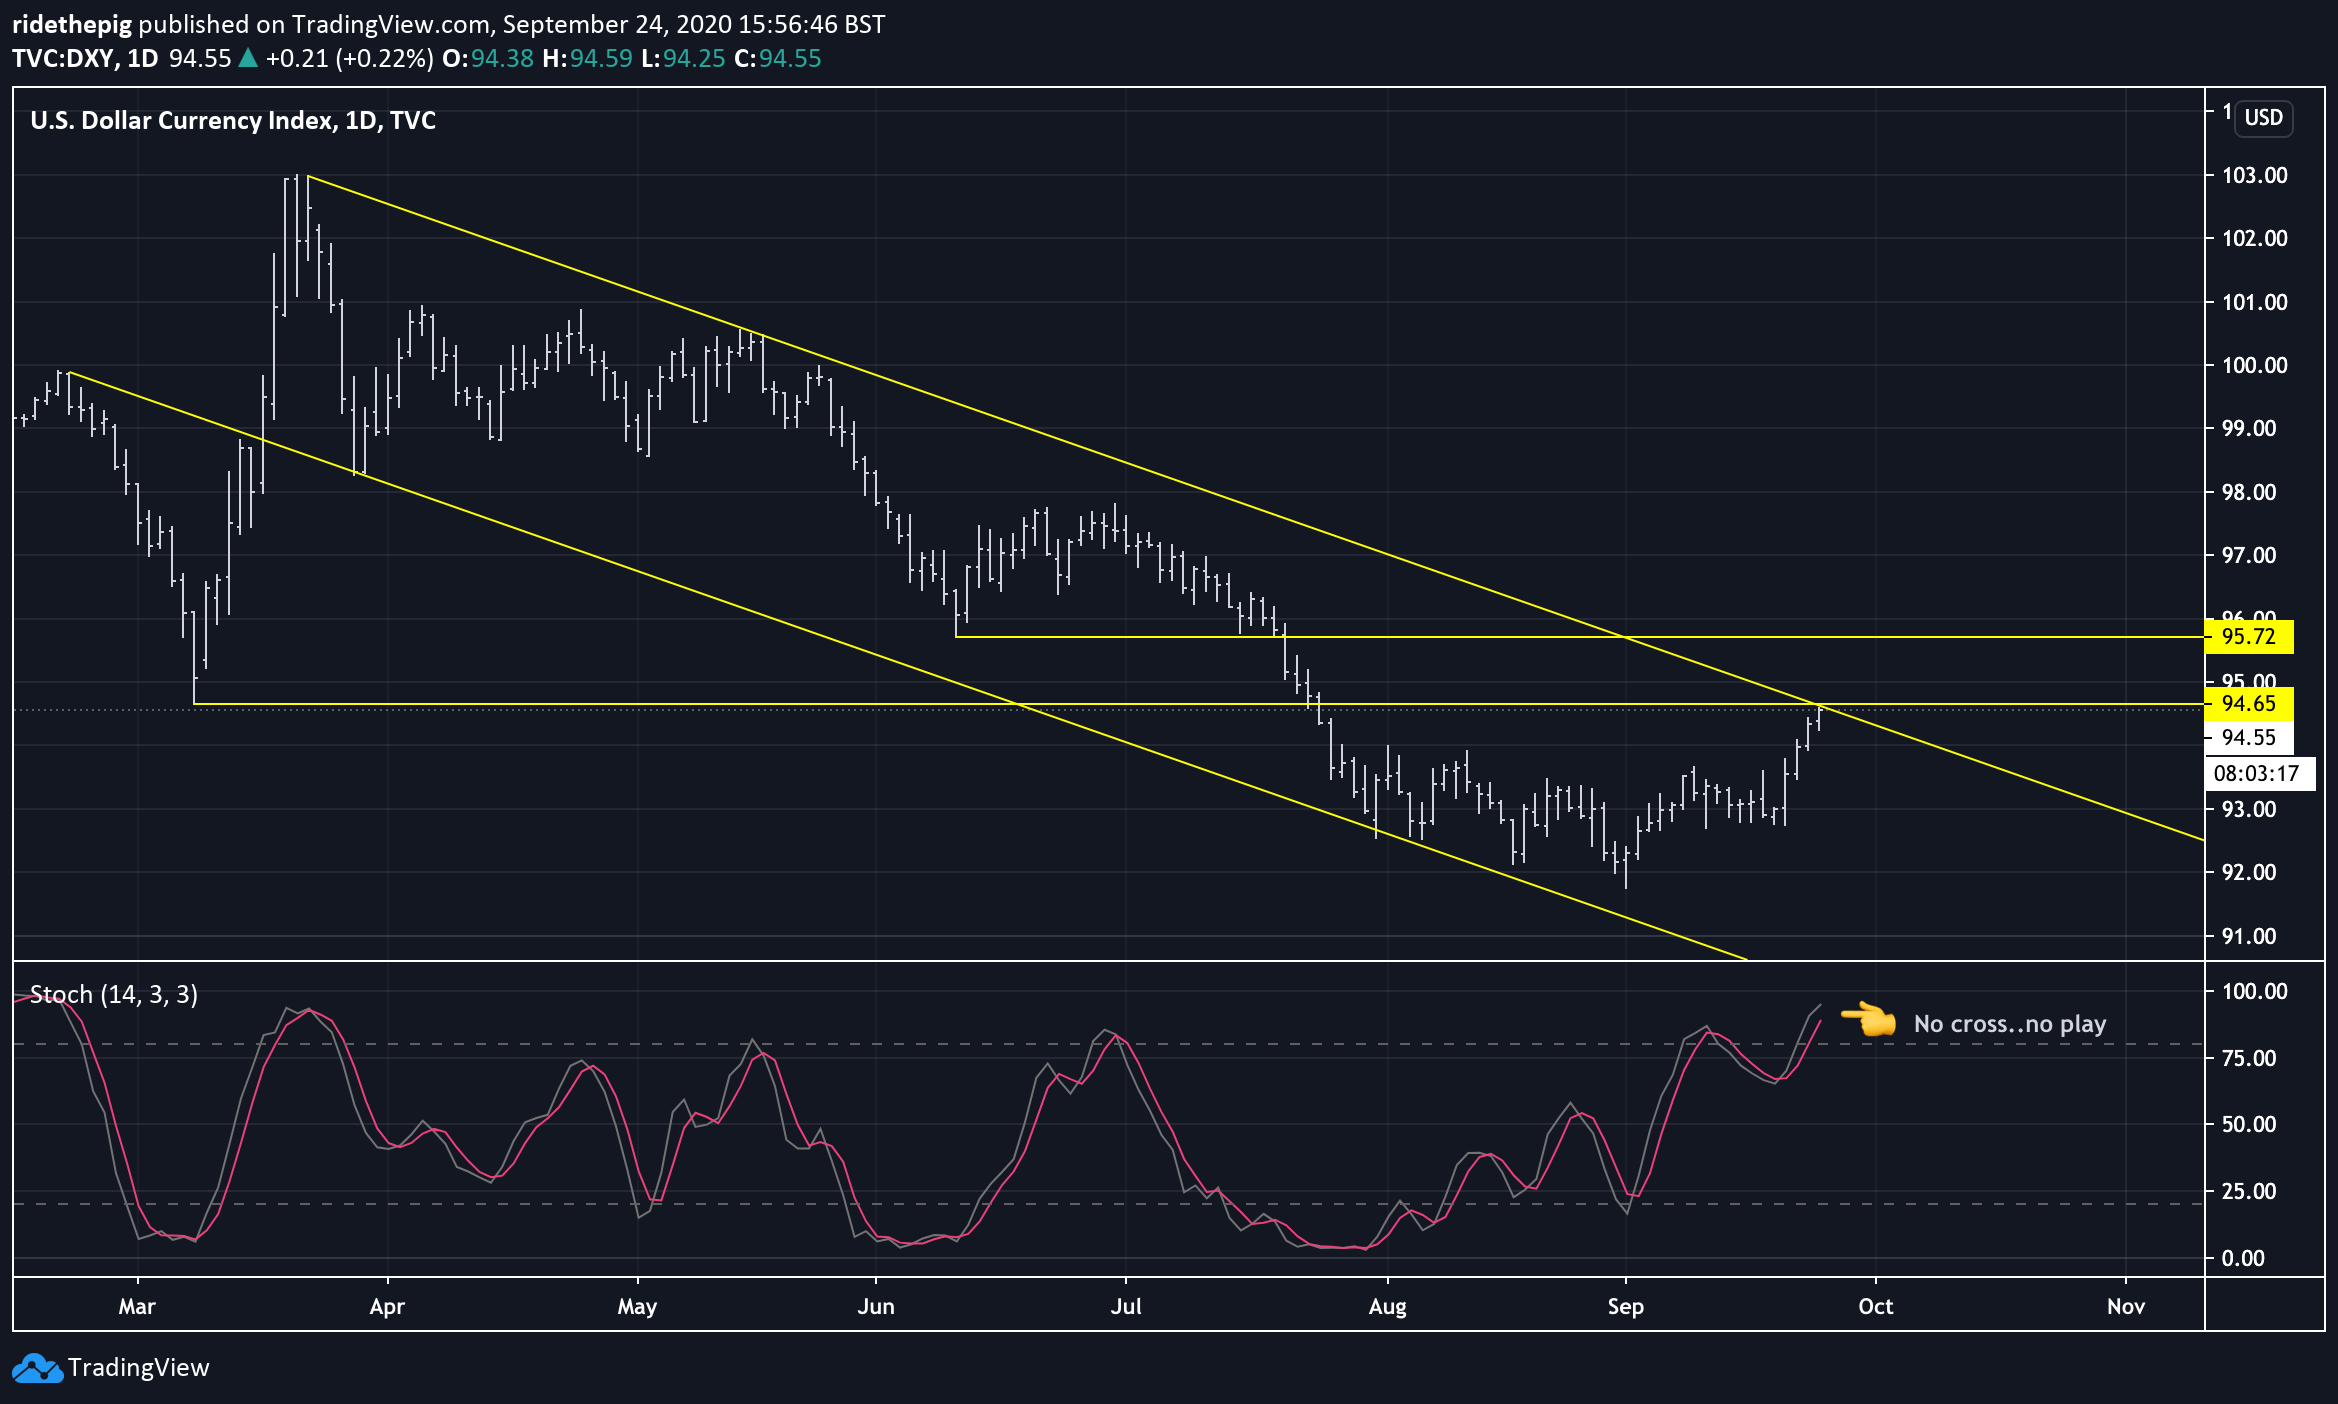This screenshot has height=1404, width=2338.
Task: Click the TradingView footer text
Action: tap(139, 1368)
